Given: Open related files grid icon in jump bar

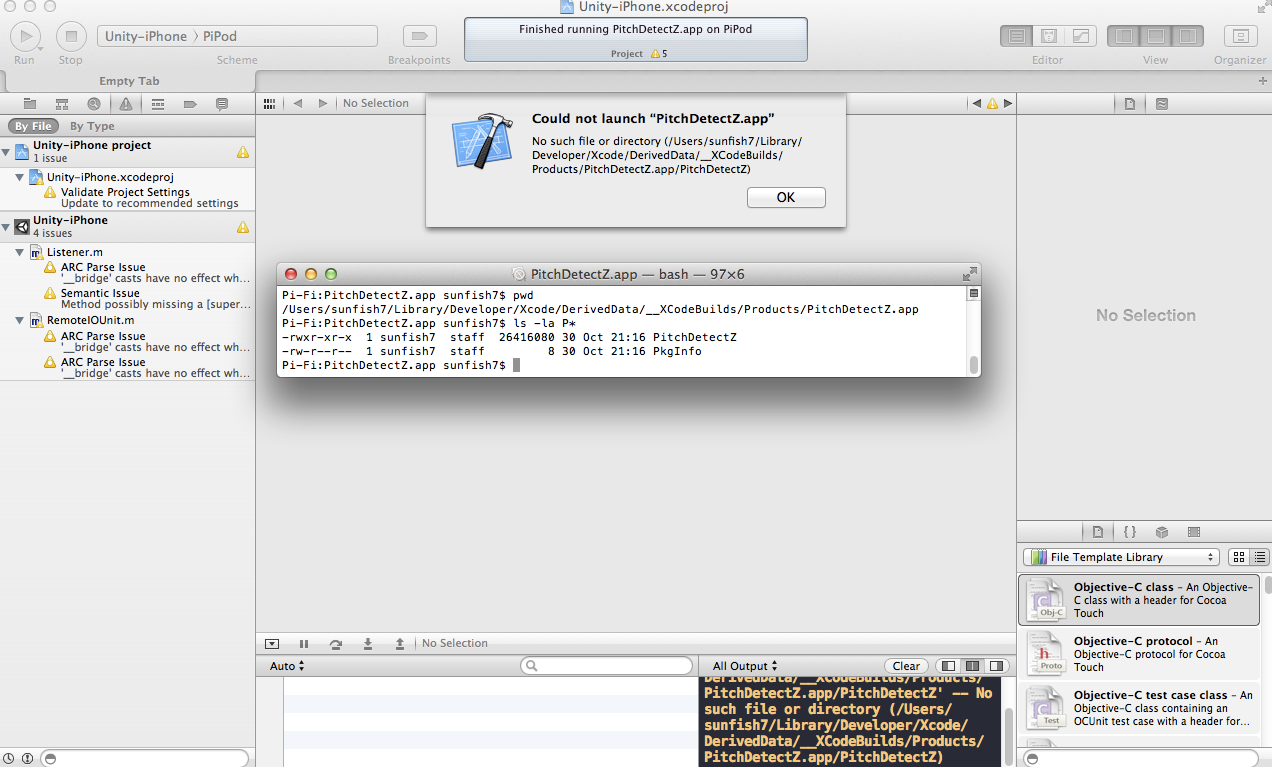Looking at the screenshot, I should point(269,103).
